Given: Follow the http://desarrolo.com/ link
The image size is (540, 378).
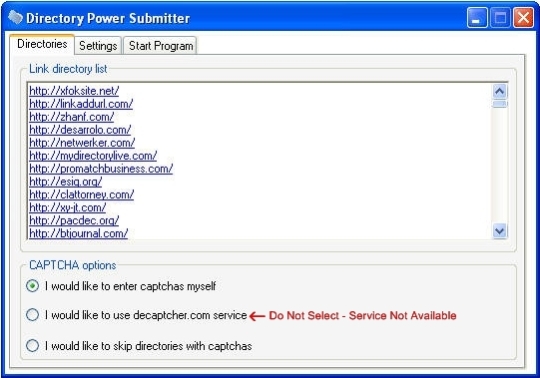Looking at the screenshot, I should tap(80, 130).
